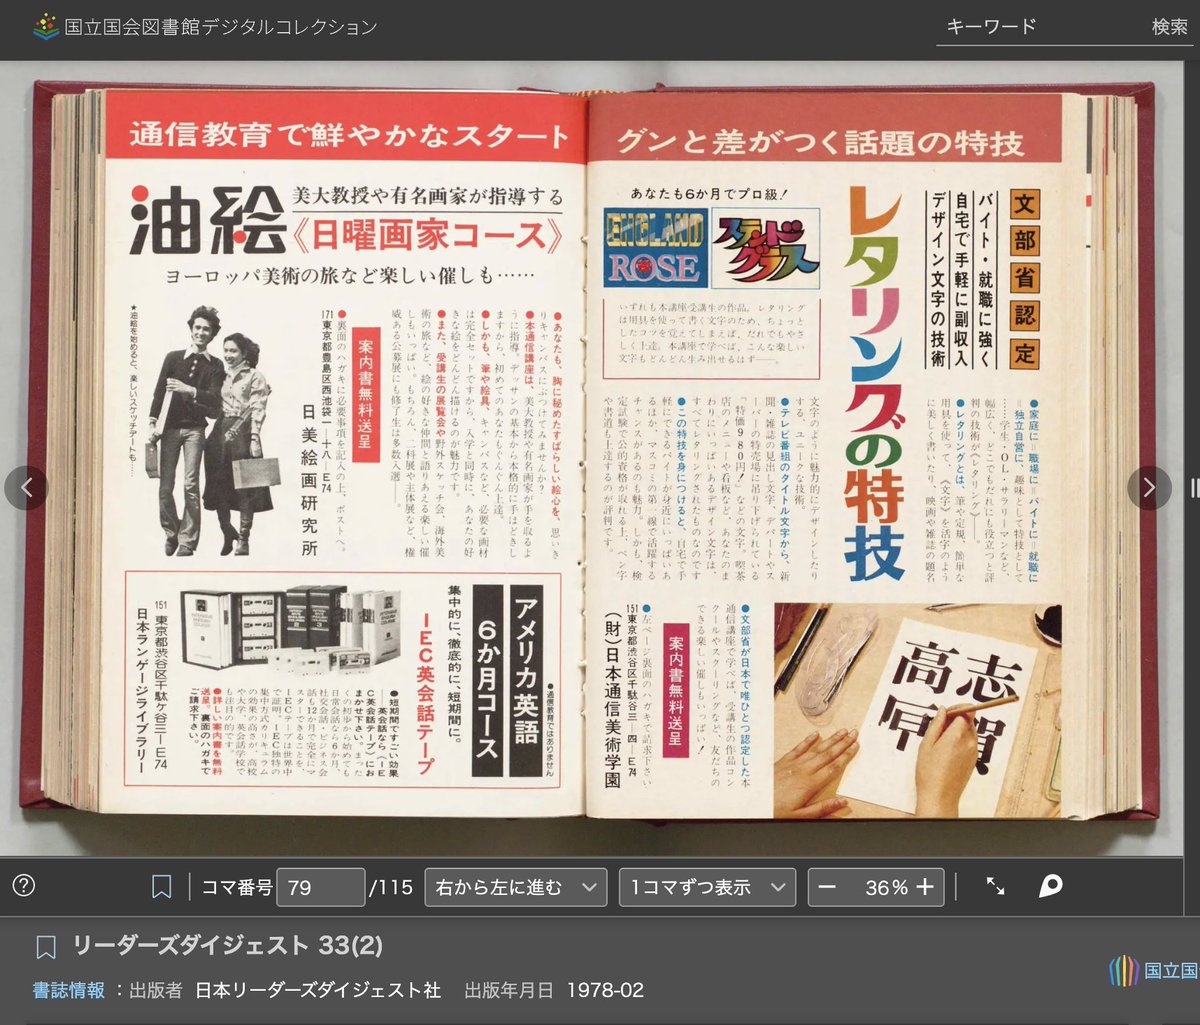Screen dimensions: 1200x1025
Task: Click title リーダーズダイジェスト 33(2)
Action: pos(227,945)
